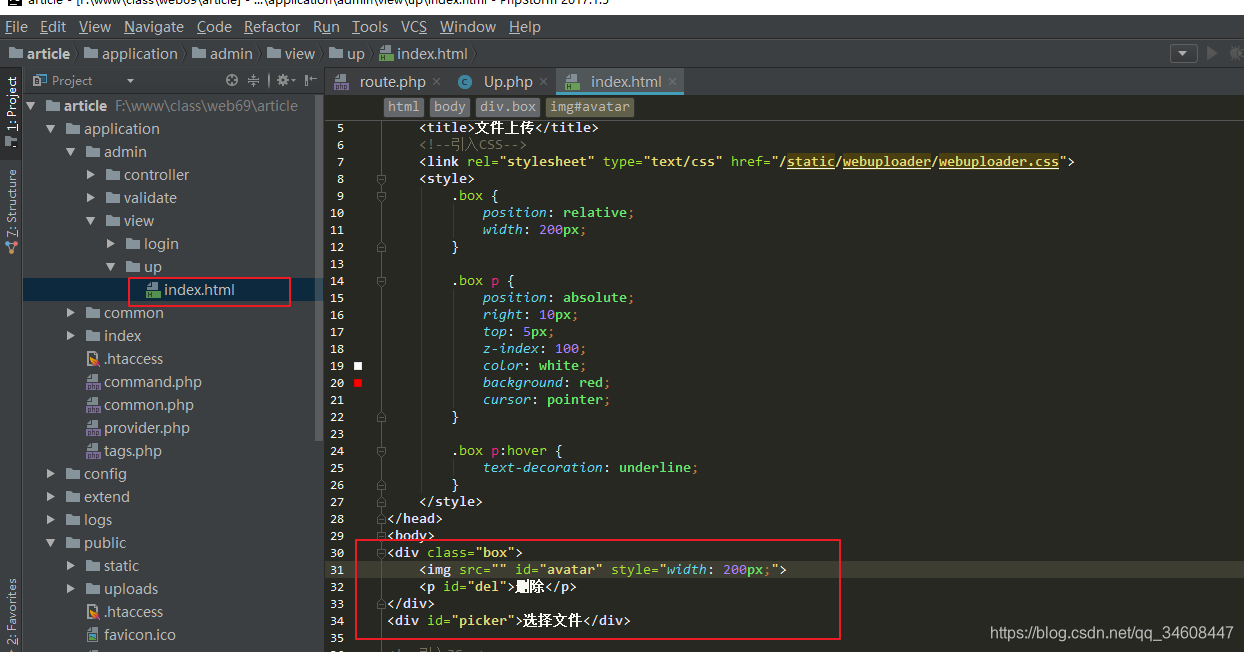Select the div.box breadcrumb in the editor
Viewport: 1244px width, 652px height.
[509, 107]
